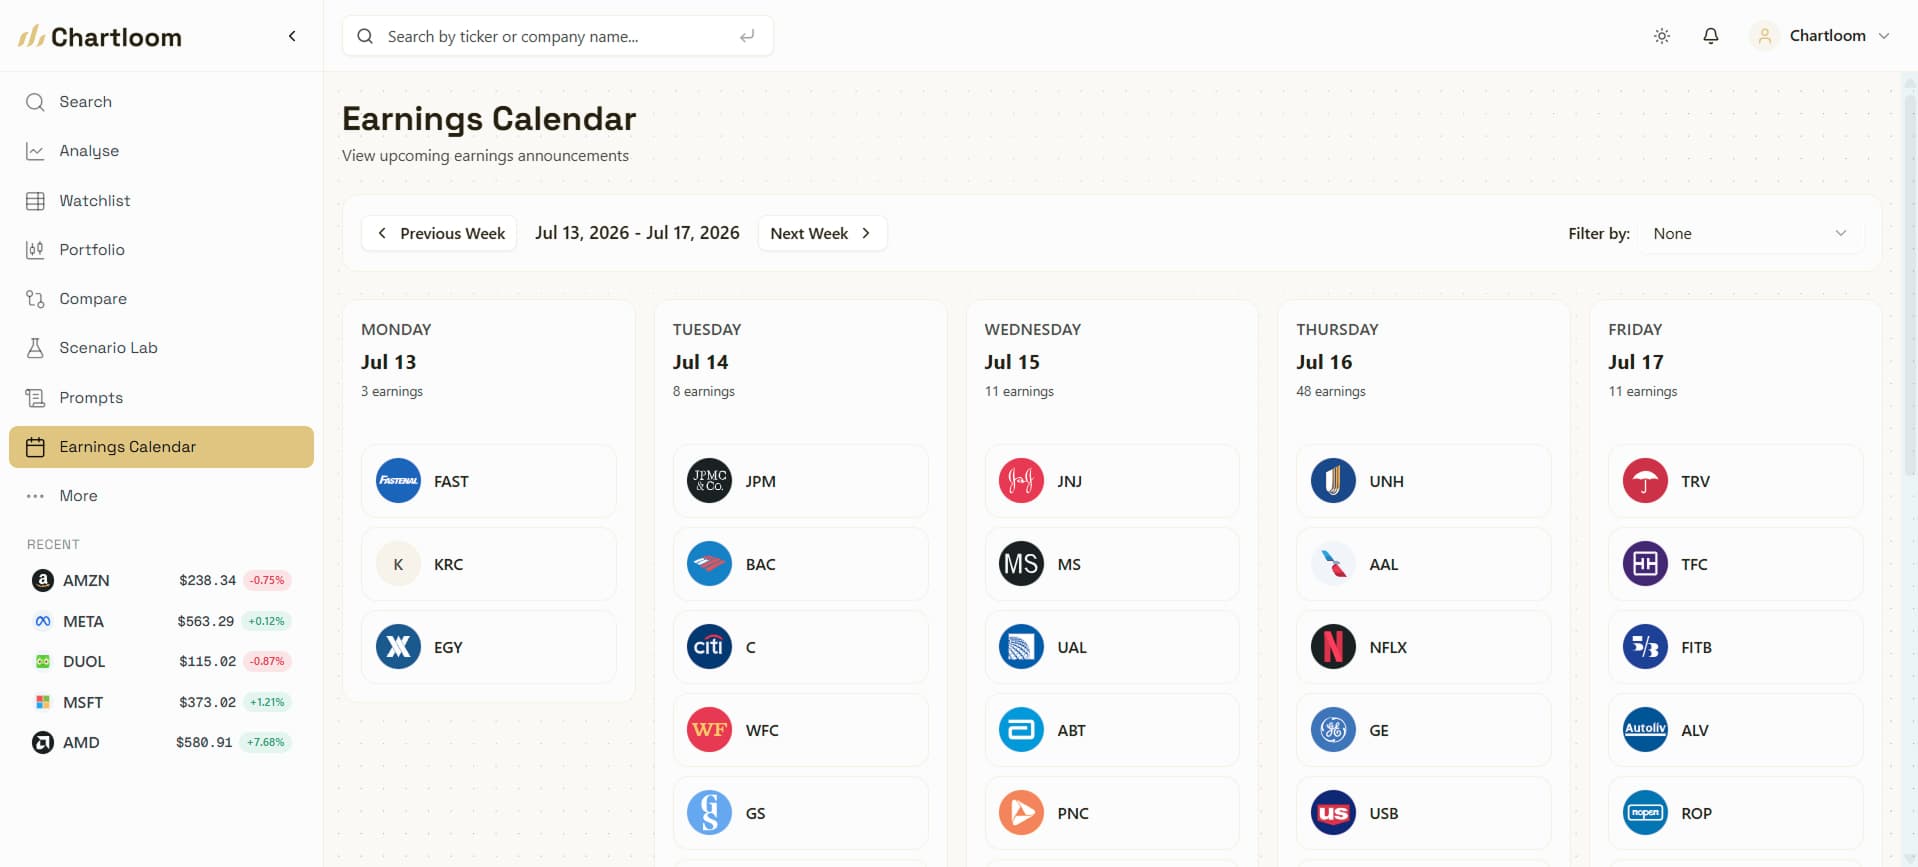Click the Goldman Sachs GS logo
This screenshot has height=867, width=1918.
click(x=710, y=813)
